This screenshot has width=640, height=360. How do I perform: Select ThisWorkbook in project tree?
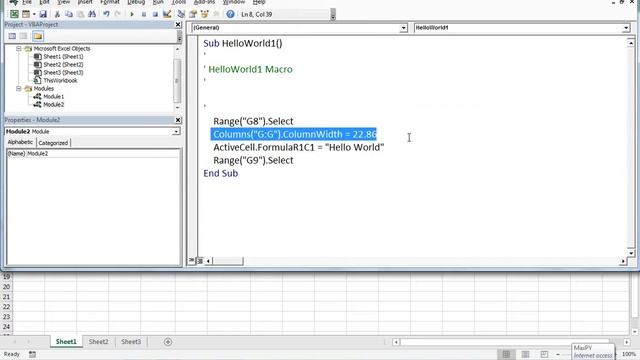60,80
